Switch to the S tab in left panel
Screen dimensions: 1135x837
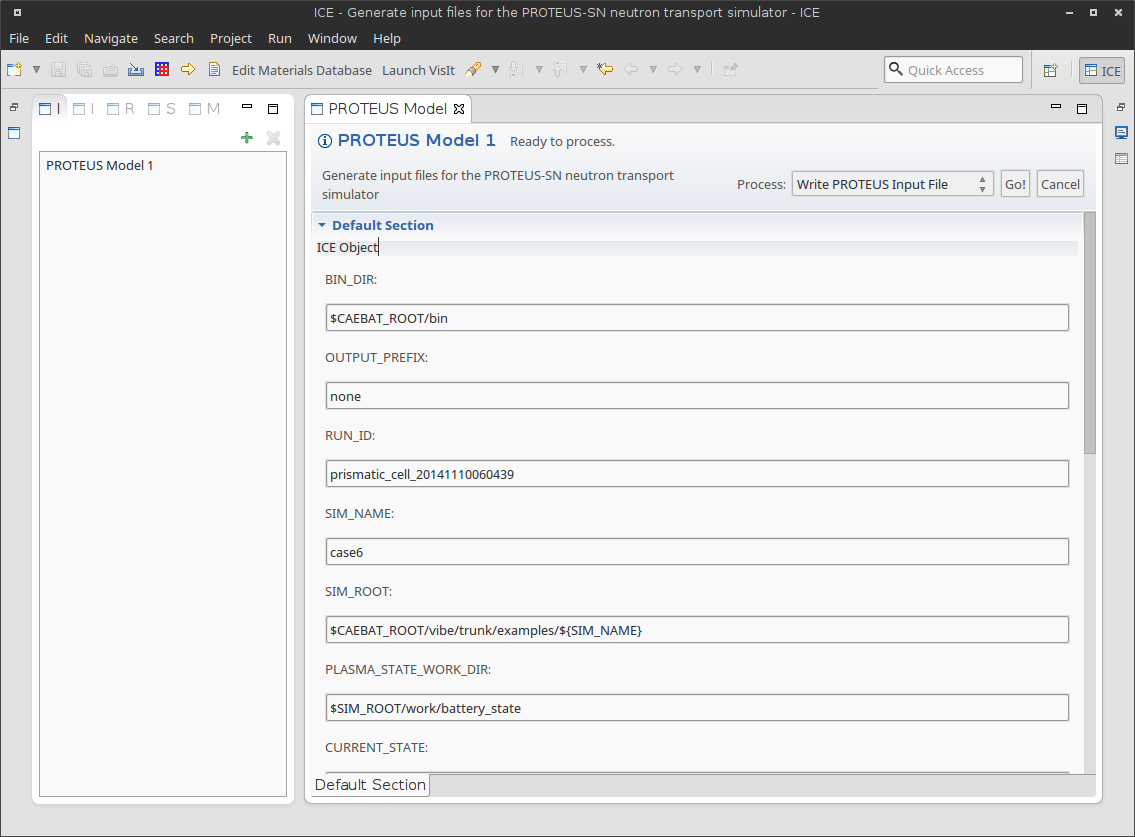[161, 109]
